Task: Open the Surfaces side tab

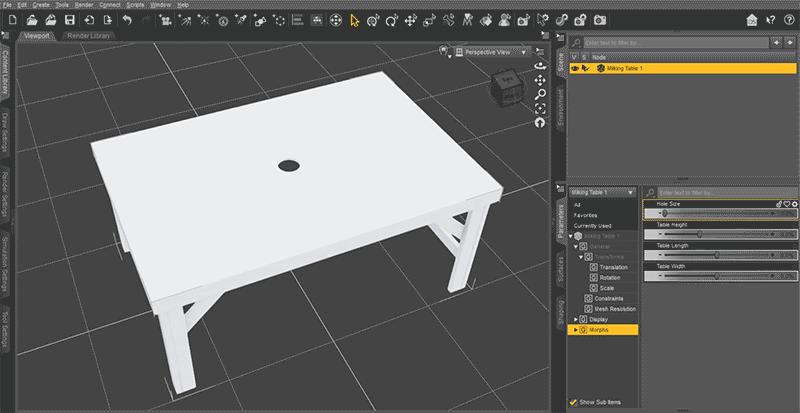Action: click(x=560, y=270)
